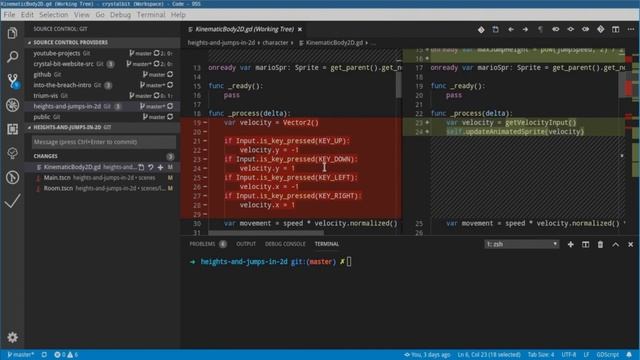Click the master branch of public repository
This screenshot has width=640, height=360.
[154, 117]
